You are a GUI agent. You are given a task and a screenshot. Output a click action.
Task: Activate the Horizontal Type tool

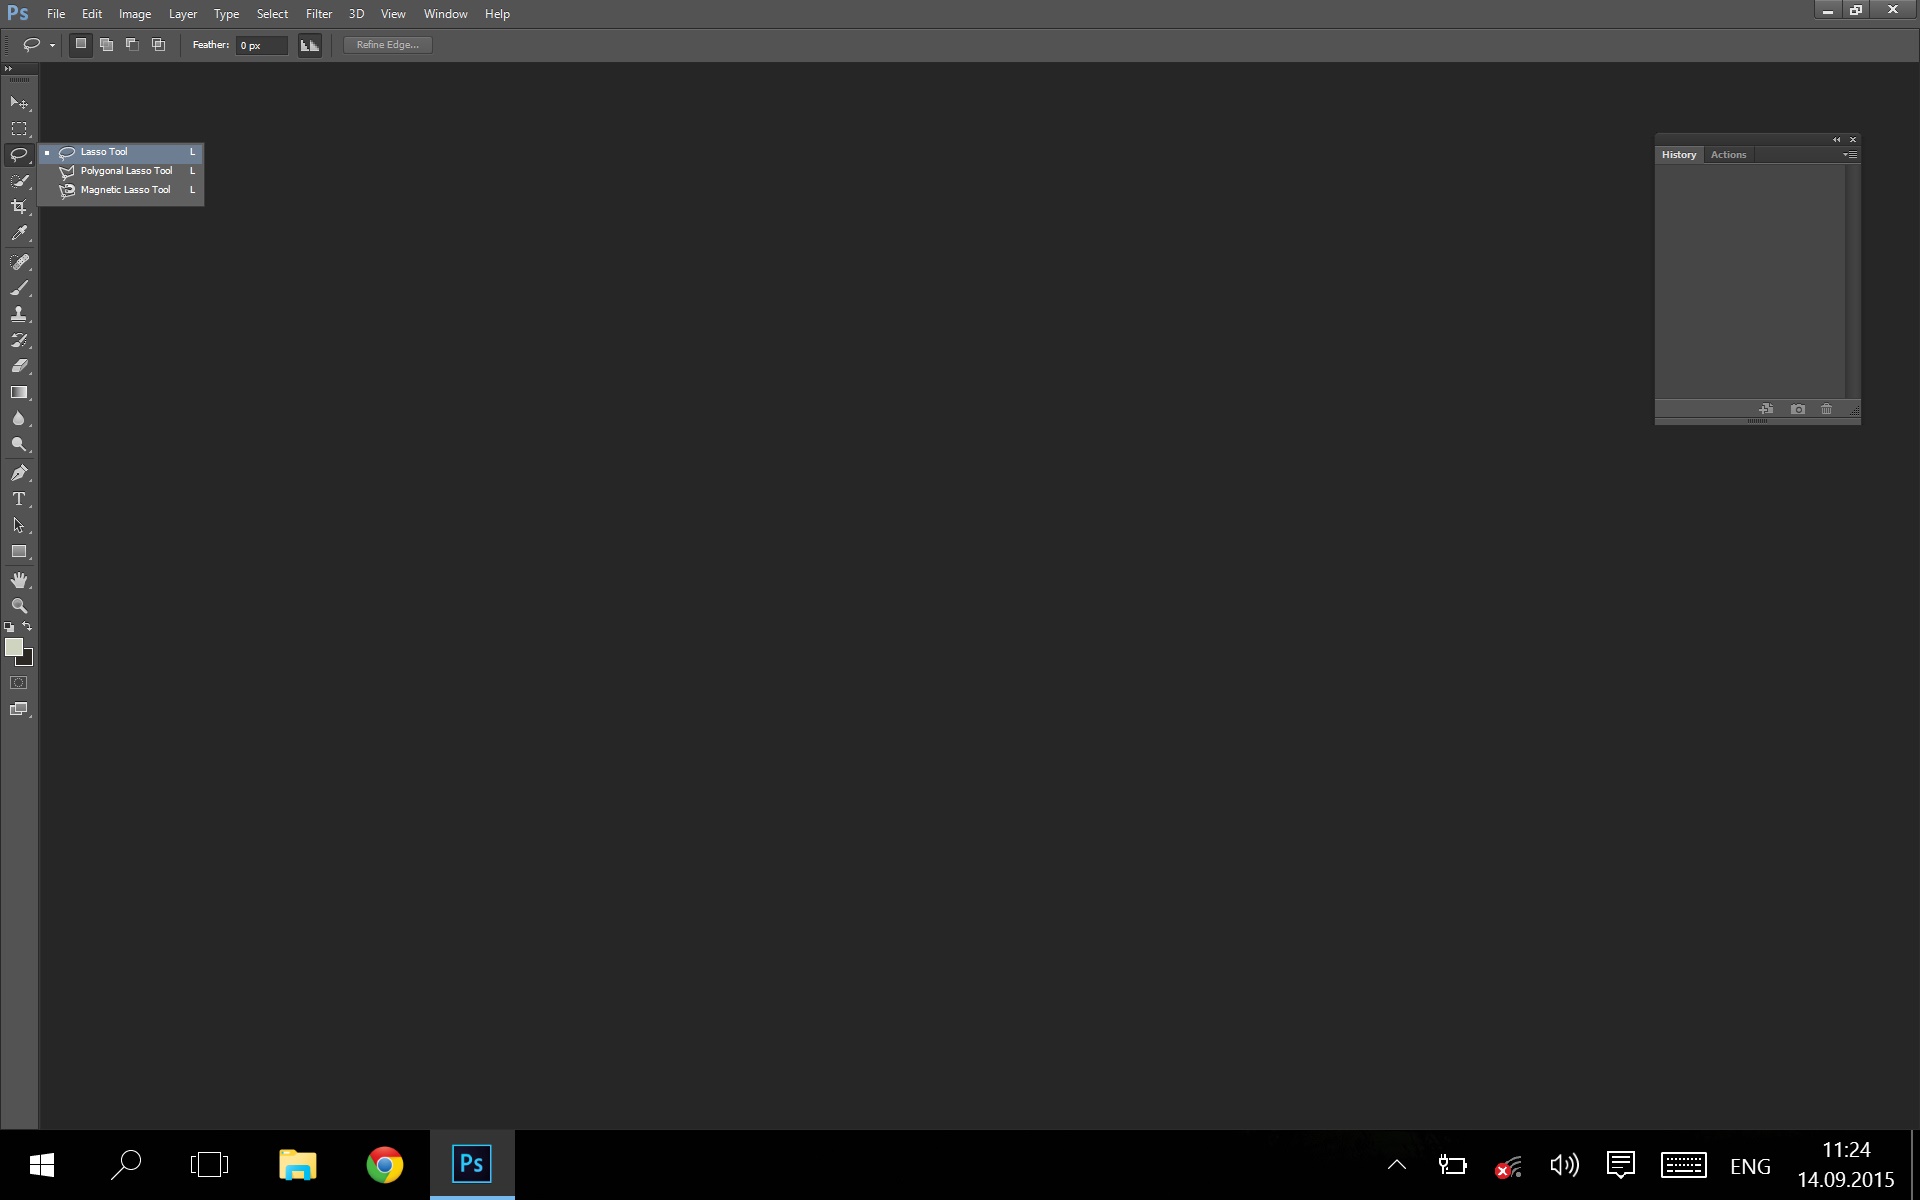19,499
